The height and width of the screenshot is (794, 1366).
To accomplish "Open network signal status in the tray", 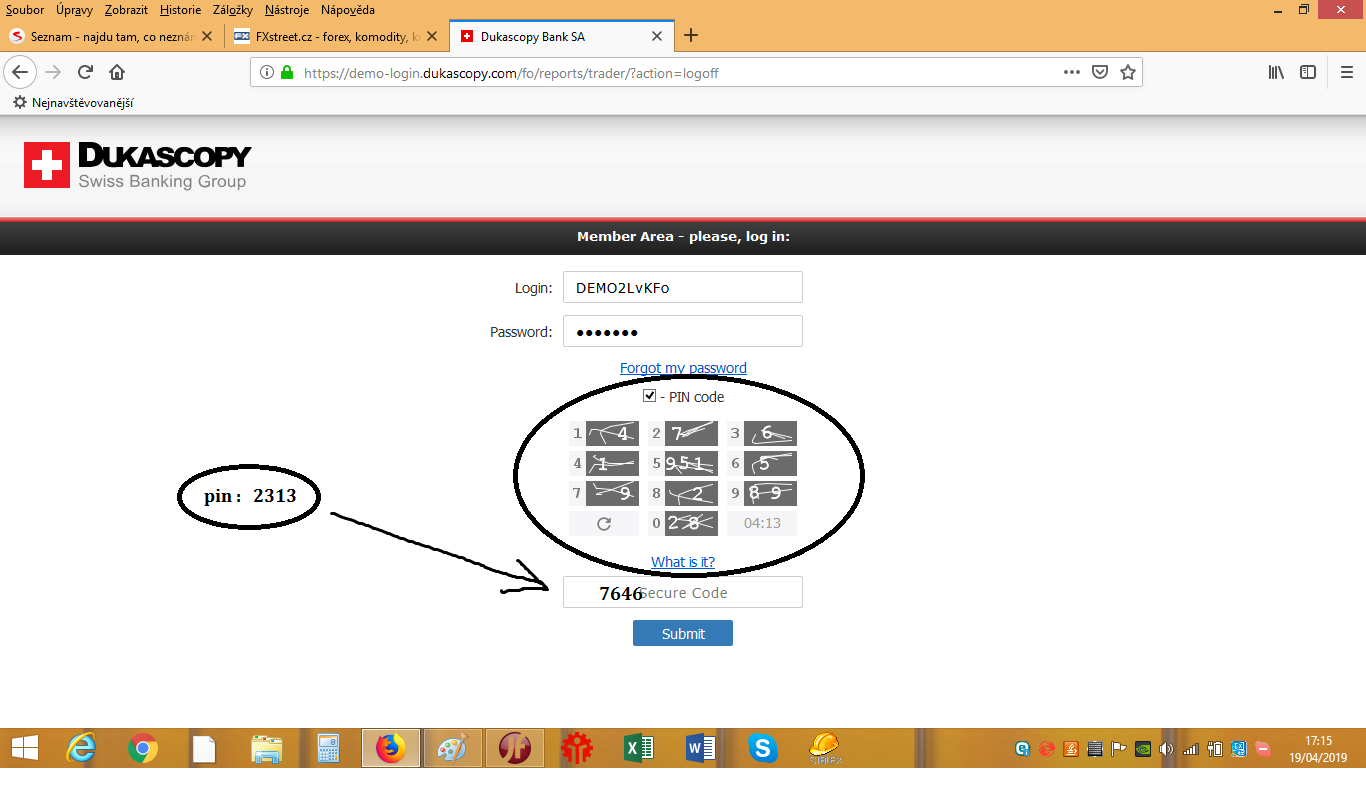I will pyautogui.click(x=1190, y=748).
